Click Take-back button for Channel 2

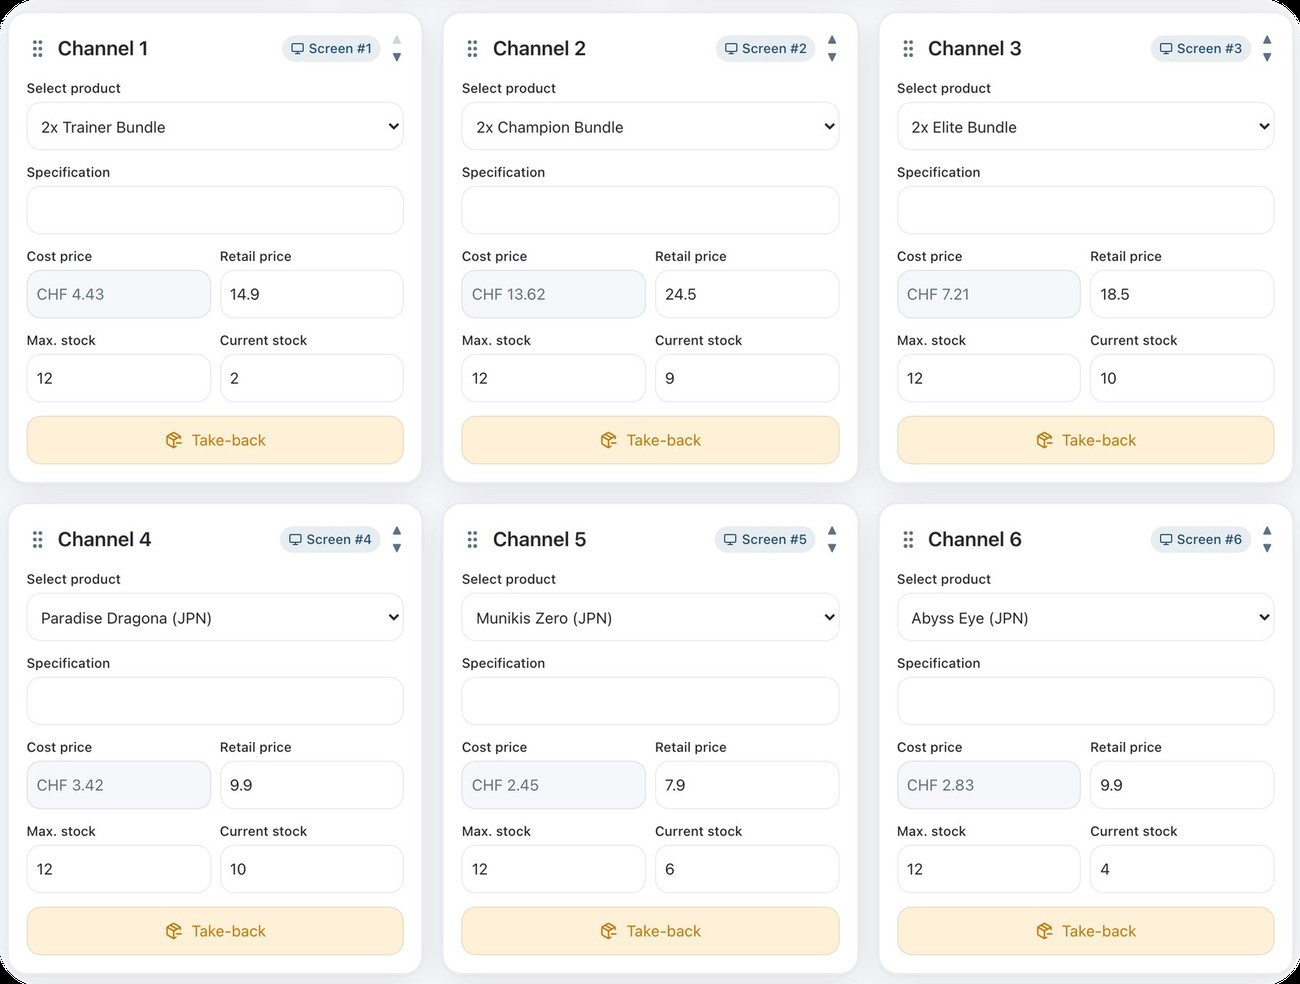coord(650,440)
